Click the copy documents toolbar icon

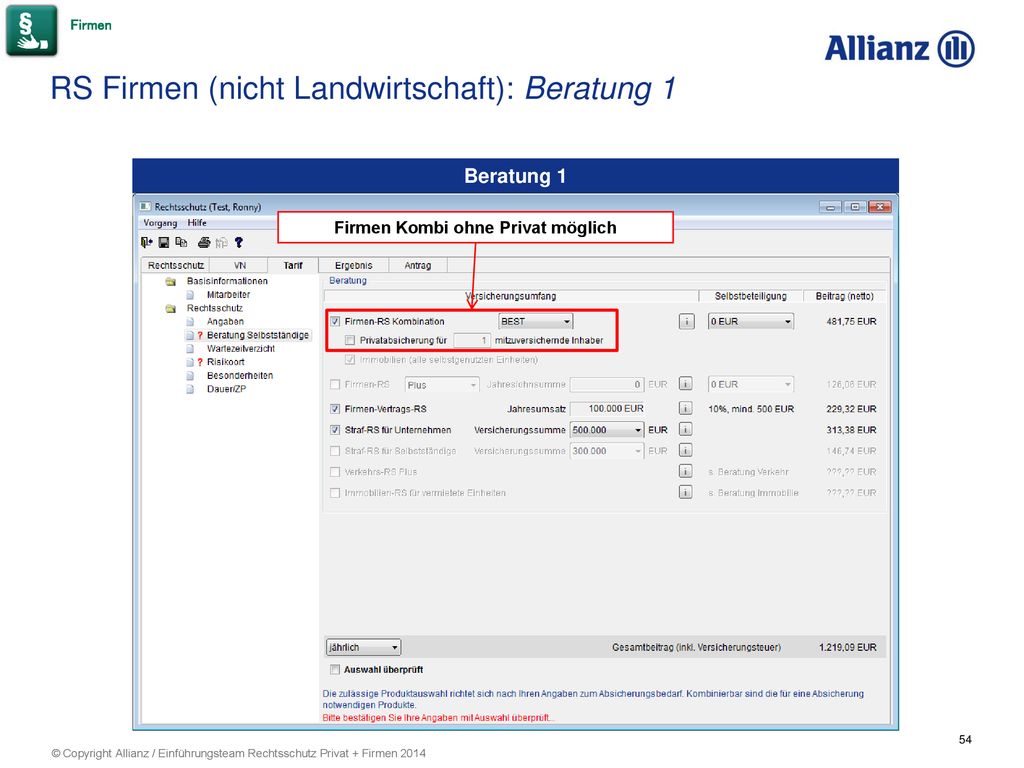(x=182, y=242)
